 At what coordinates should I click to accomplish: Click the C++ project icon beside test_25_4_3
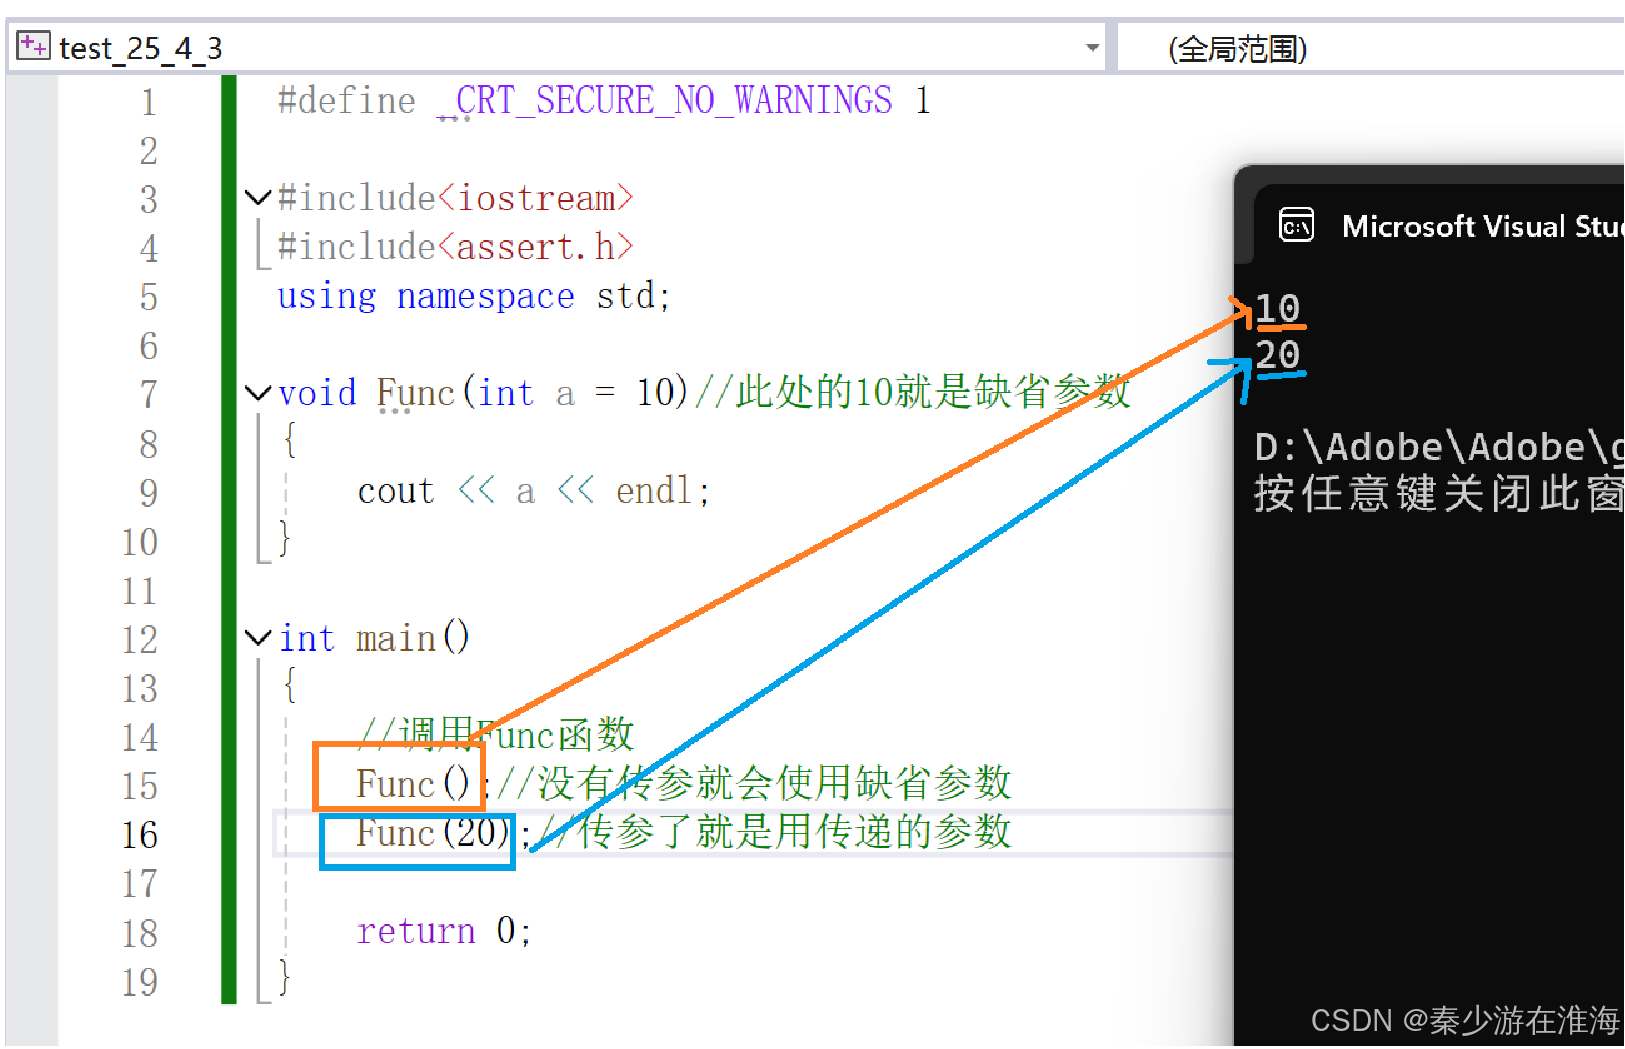click(x=33, y=46)
